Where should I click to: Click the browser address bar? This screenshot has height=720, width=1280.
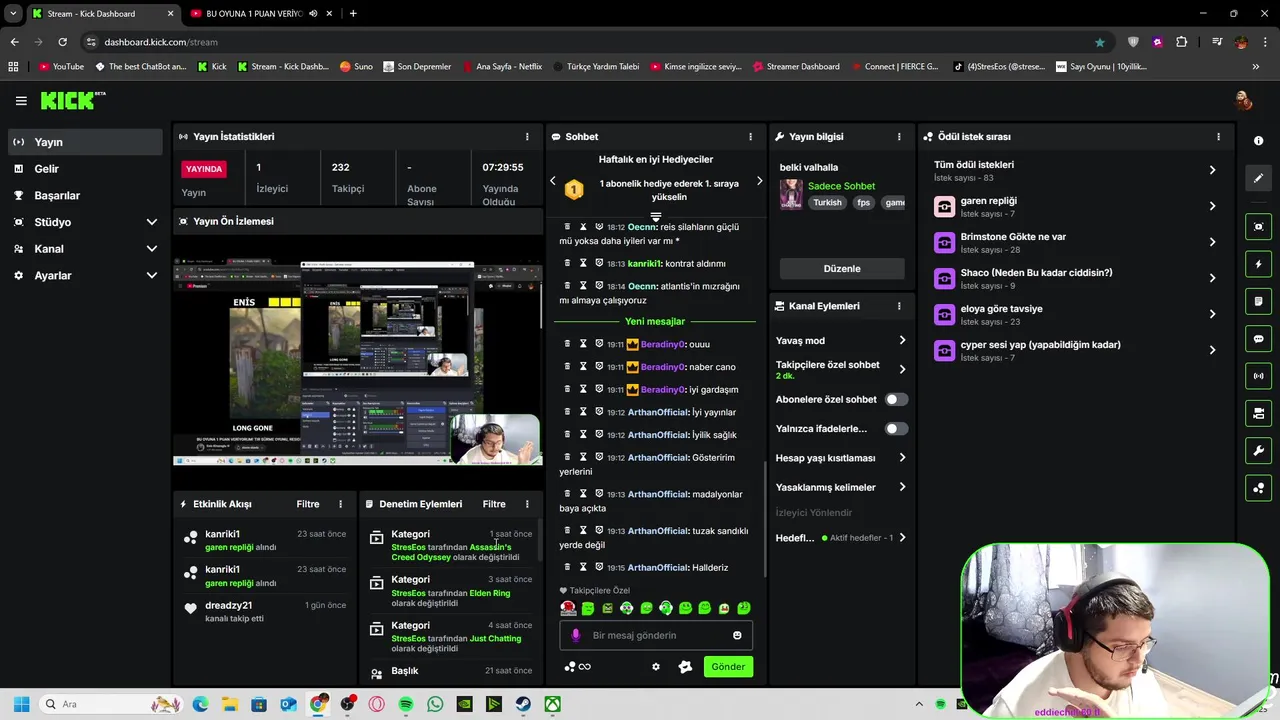pyautogui.click(x=590, y=42)
